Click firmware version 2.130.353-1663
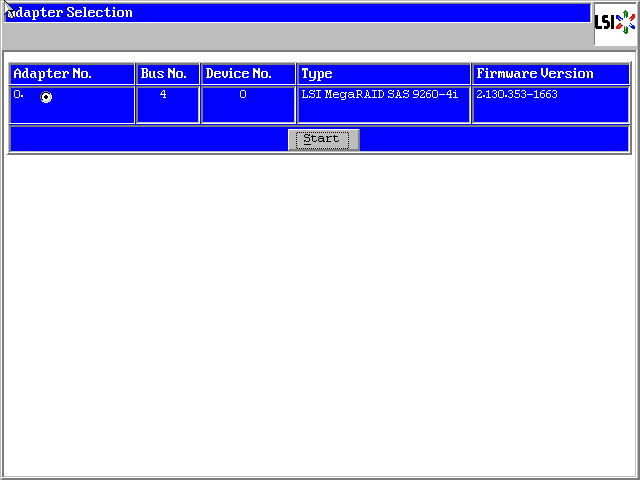The image size is (640, 480). (517, 94)
